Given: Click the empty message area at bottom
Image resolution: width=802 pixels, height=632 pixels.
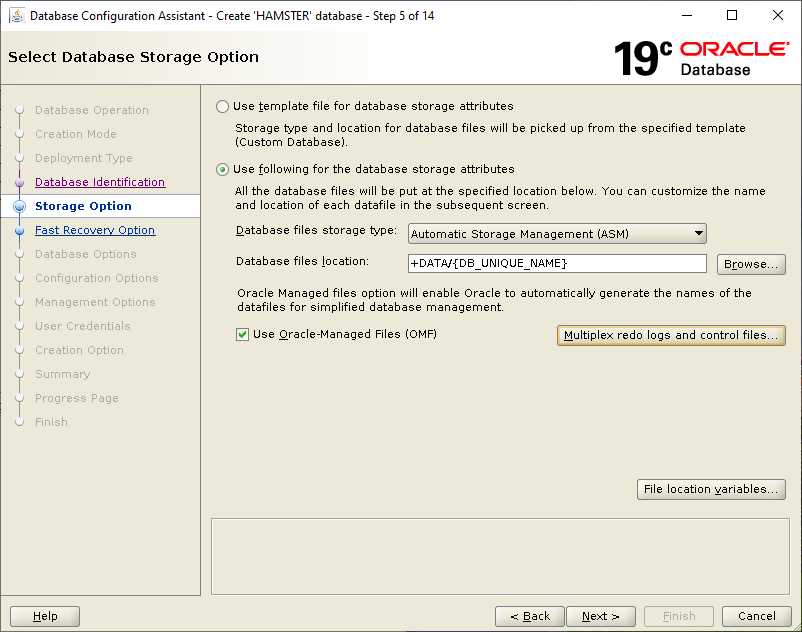Looking at the screenshot, I should [500, 556].
